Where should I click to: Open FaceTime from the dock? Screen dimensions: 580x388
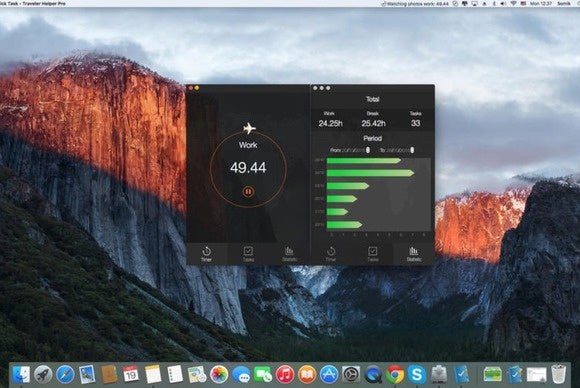click(263, 374)
